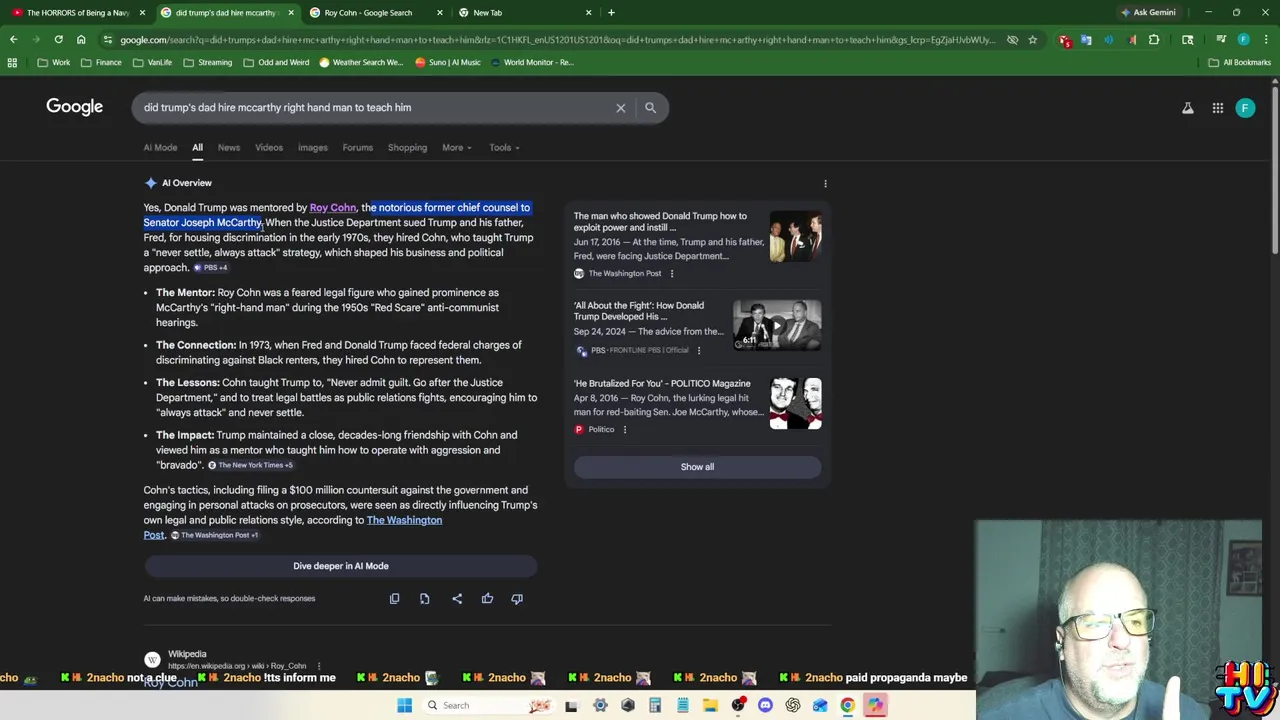
Task: Open the media controls music-note icon
Action: 1221,40
